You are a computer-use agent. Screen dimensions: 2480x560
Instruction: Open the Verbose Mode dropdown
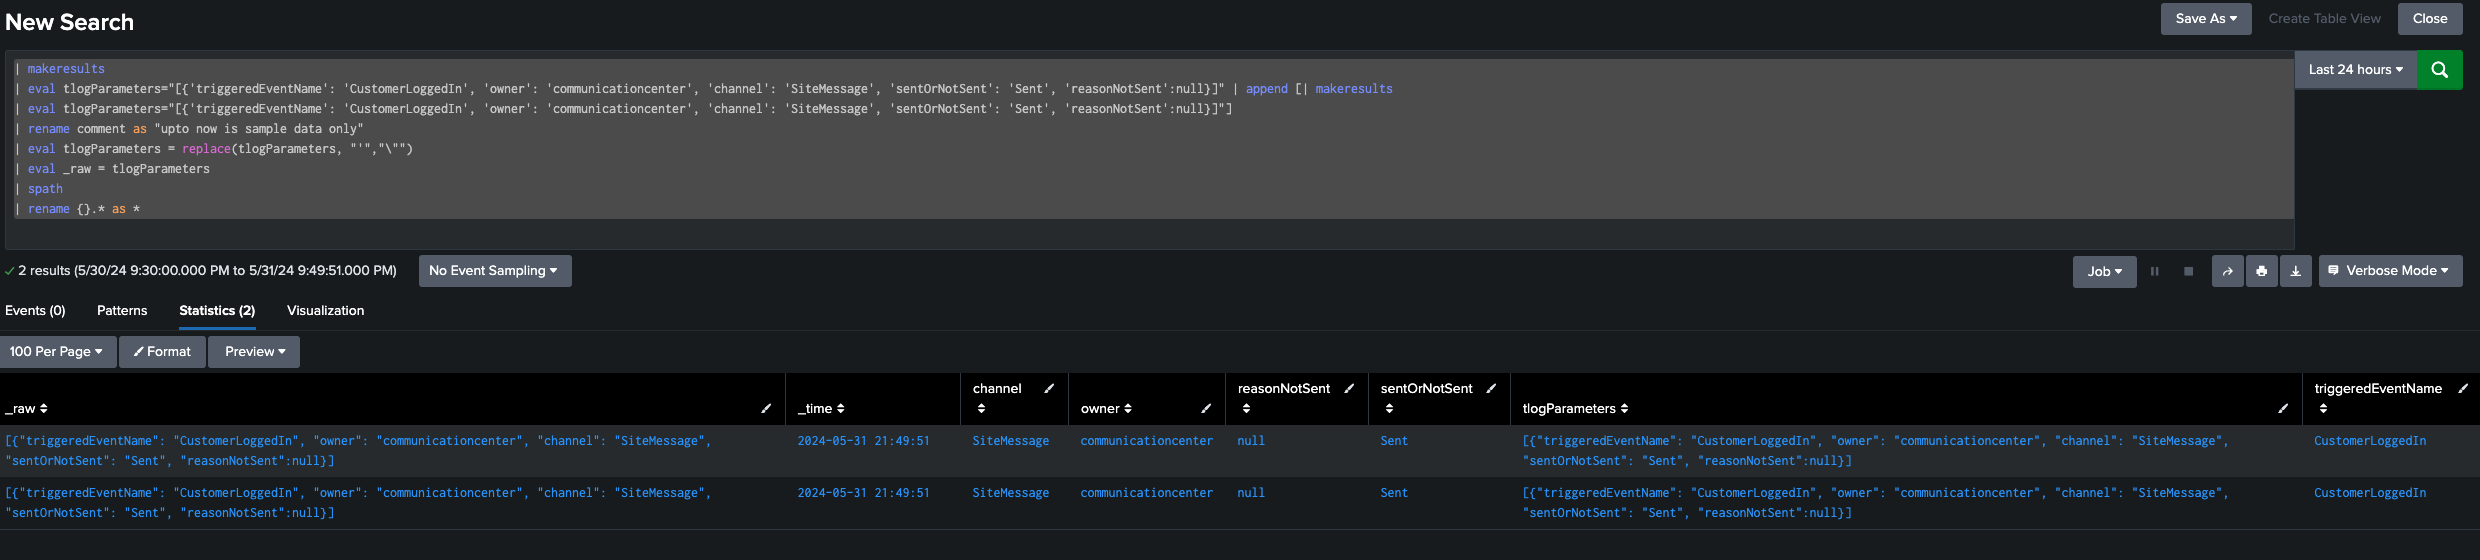click(x=2390, y=271)
